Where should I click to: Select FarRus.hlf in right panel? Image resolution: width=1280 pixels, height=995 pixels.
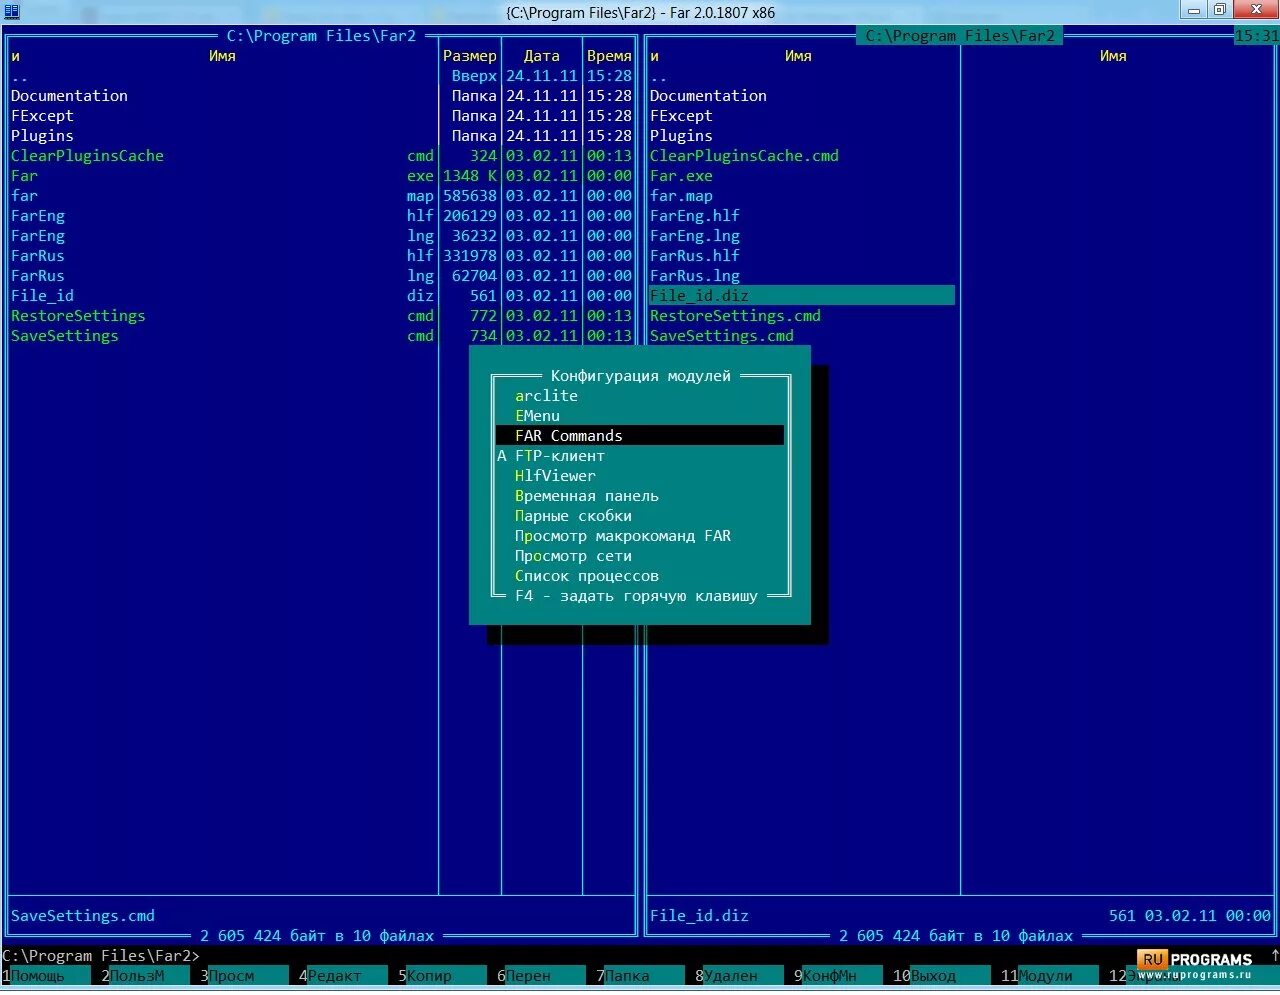[x=695, y=256]
